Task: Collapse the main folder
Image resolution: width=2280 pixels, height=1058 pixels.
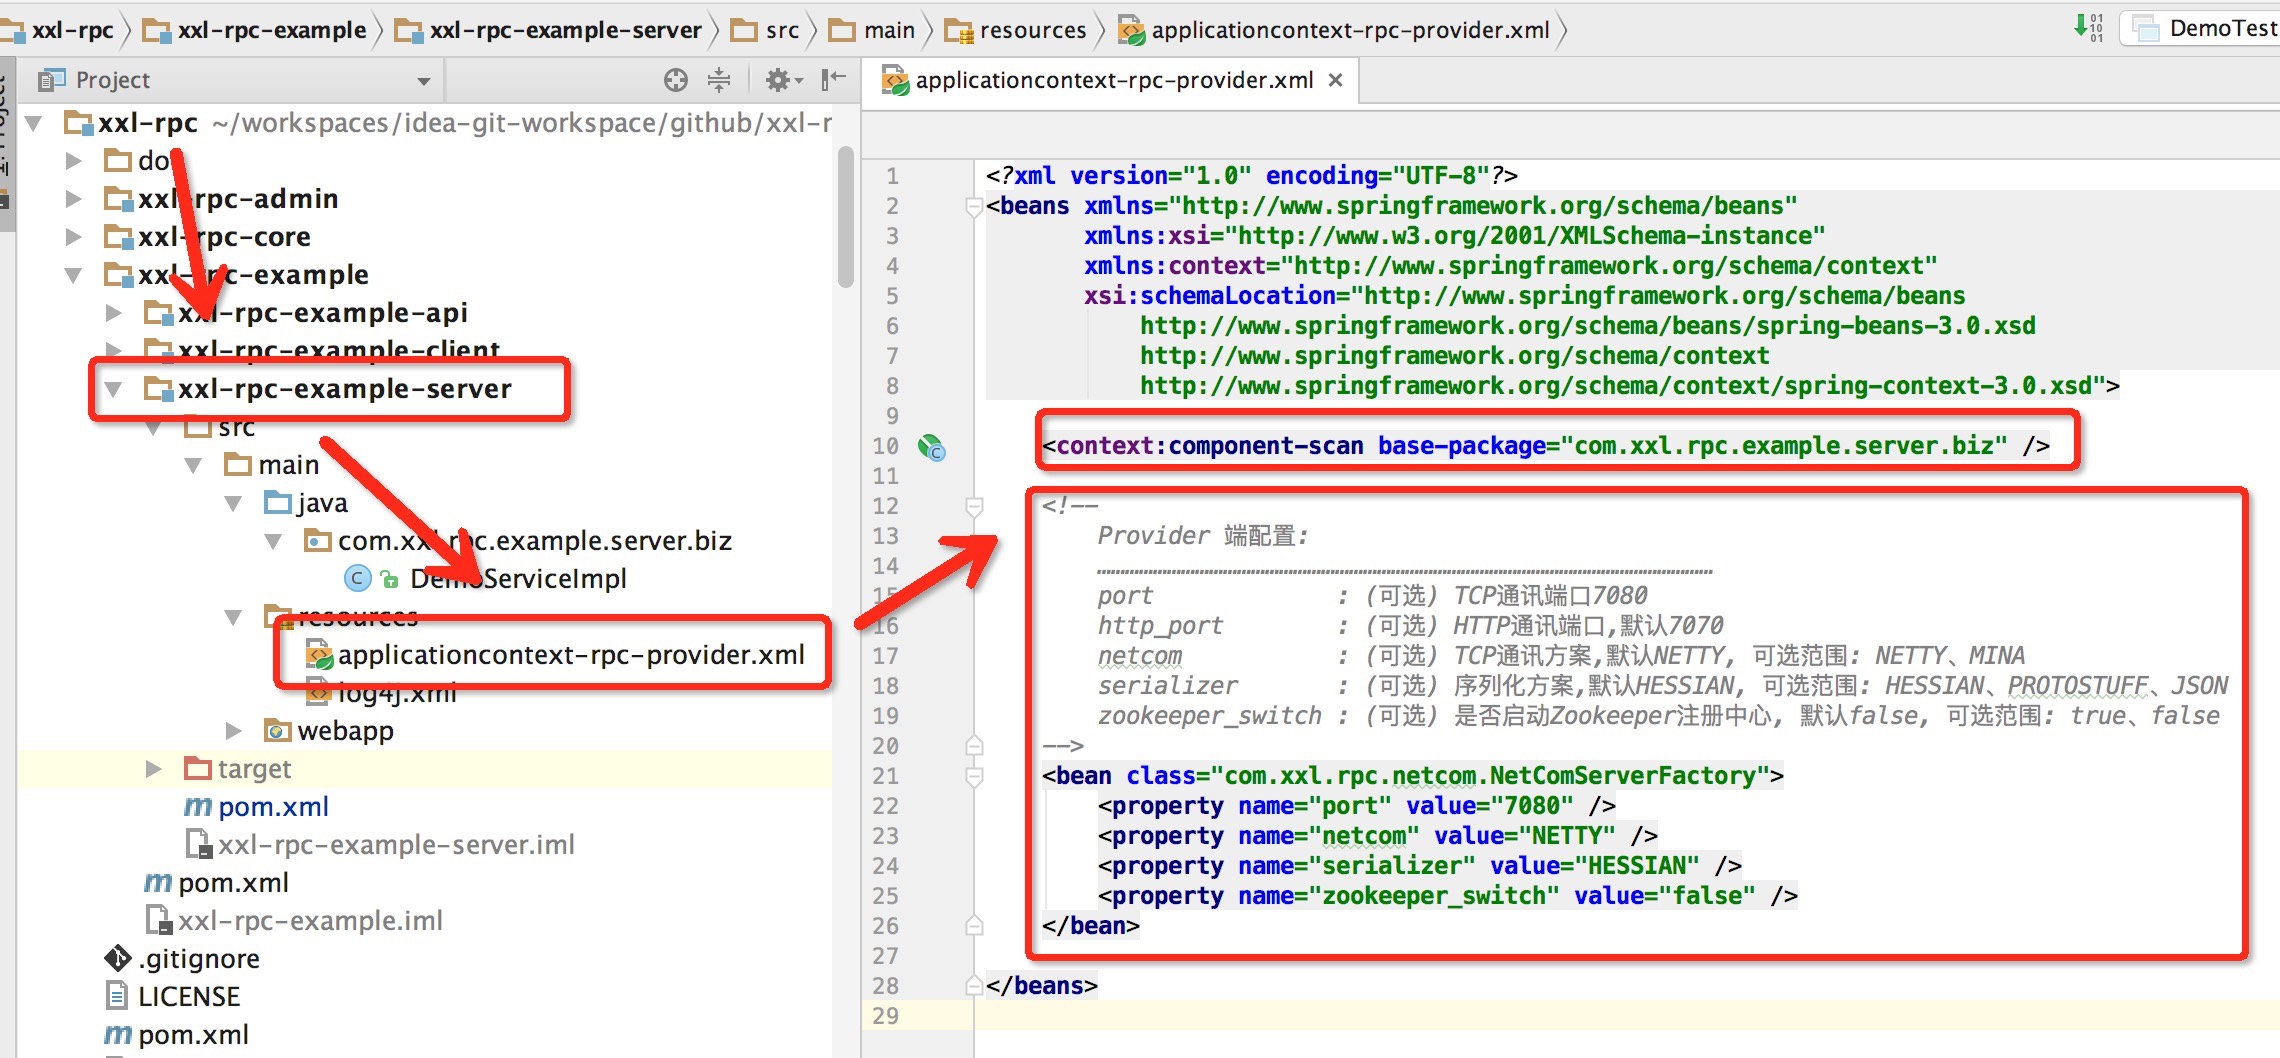Action: point(193,465)
